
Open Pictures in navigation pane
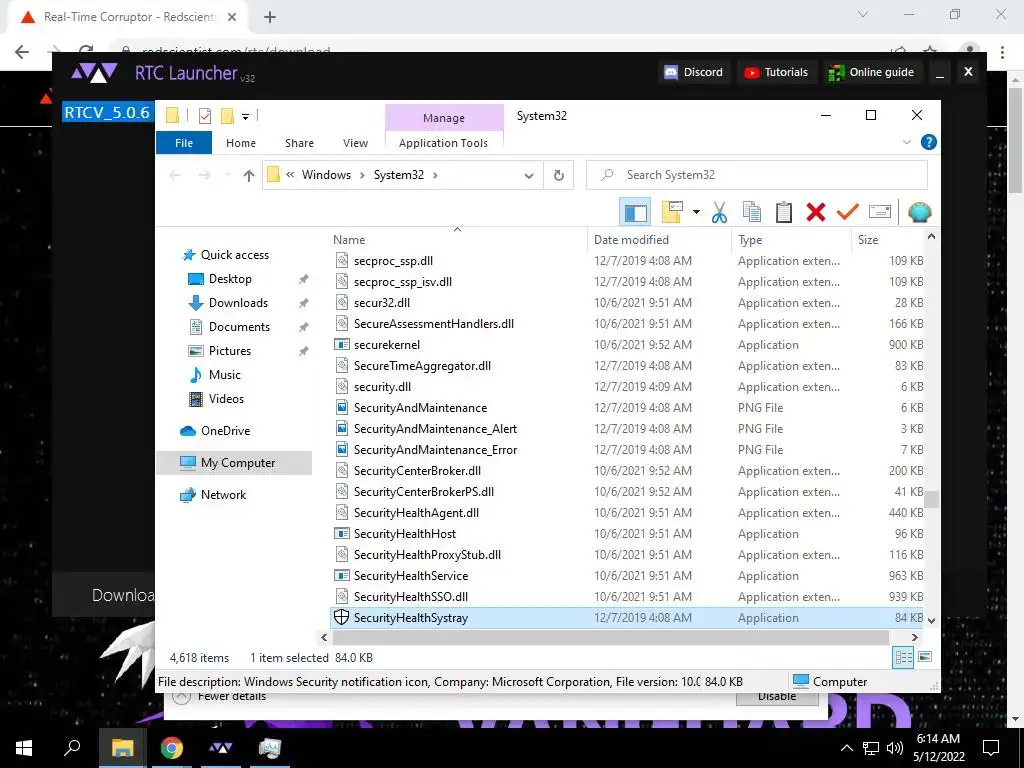229,351
